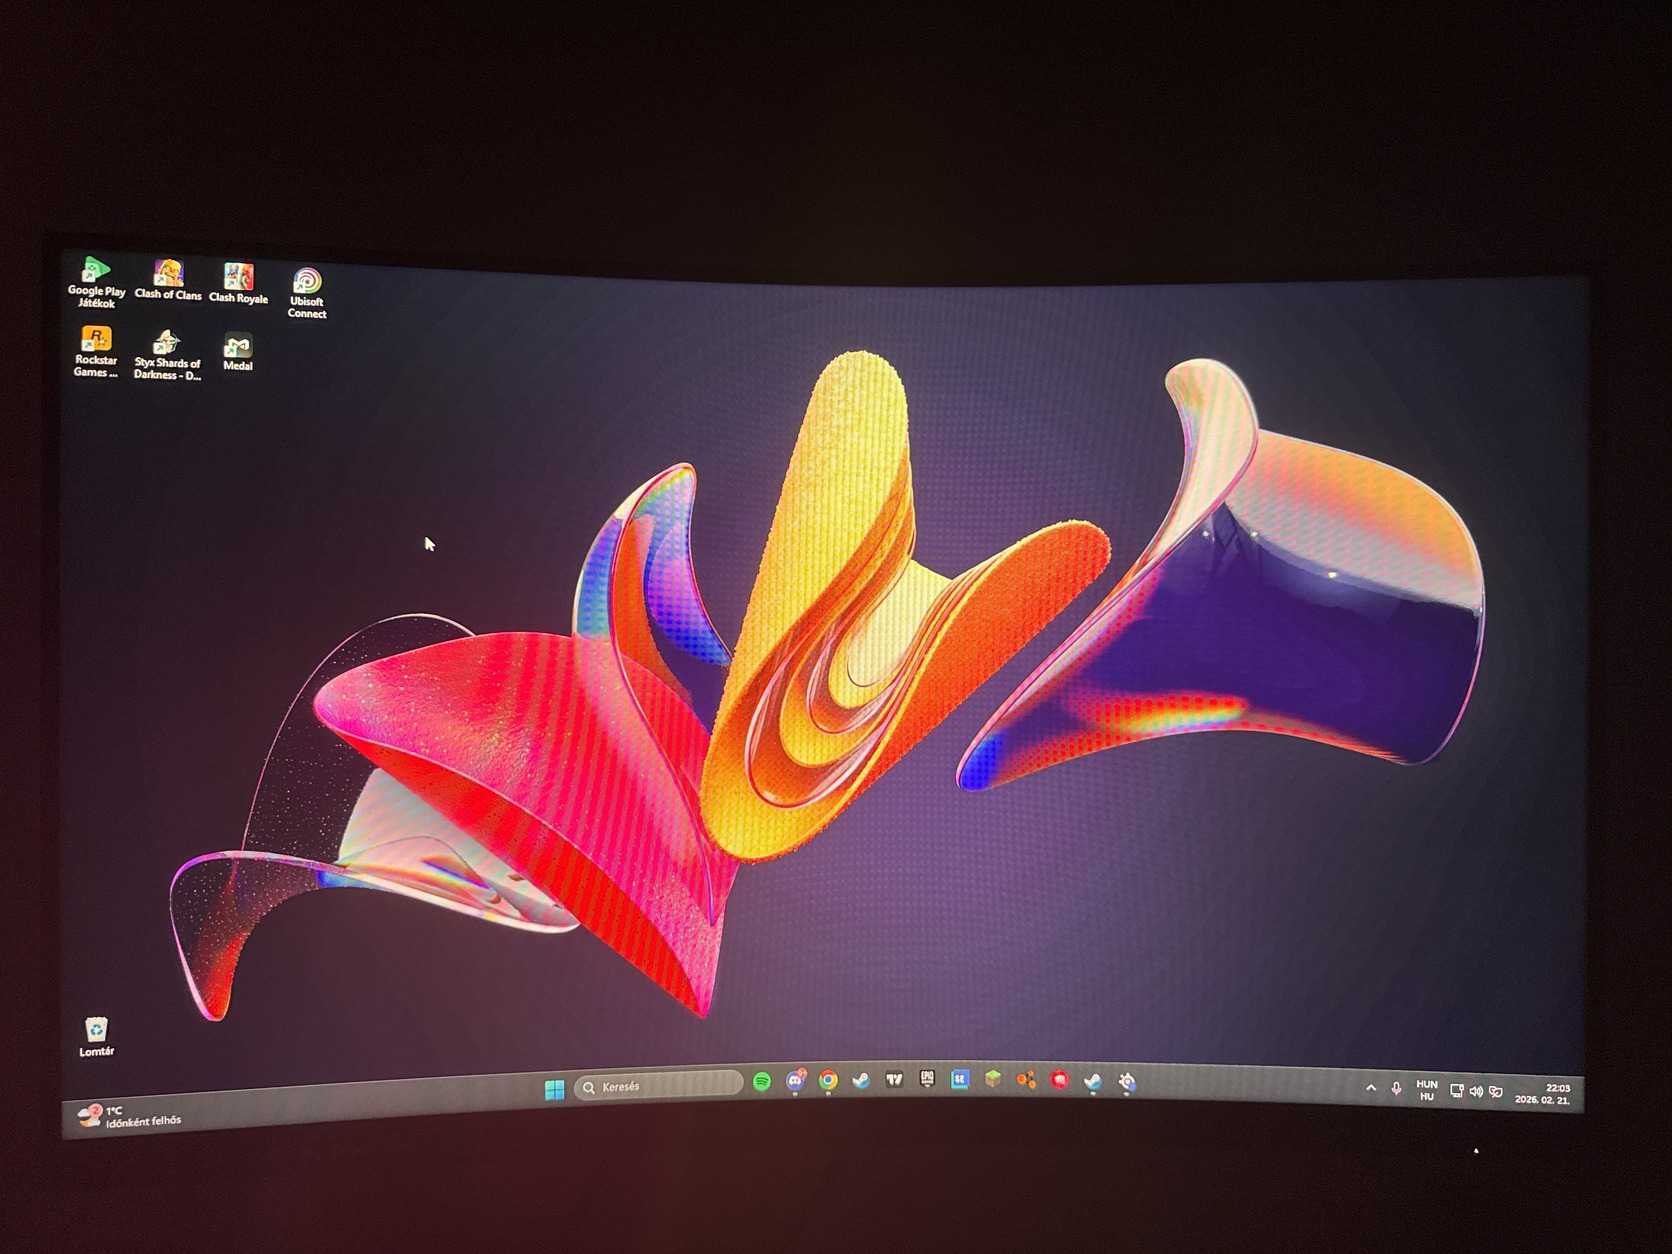Select the Clash Royale desktop icon
This screenshot has height=1254, width=1672.
click(238, 283)
